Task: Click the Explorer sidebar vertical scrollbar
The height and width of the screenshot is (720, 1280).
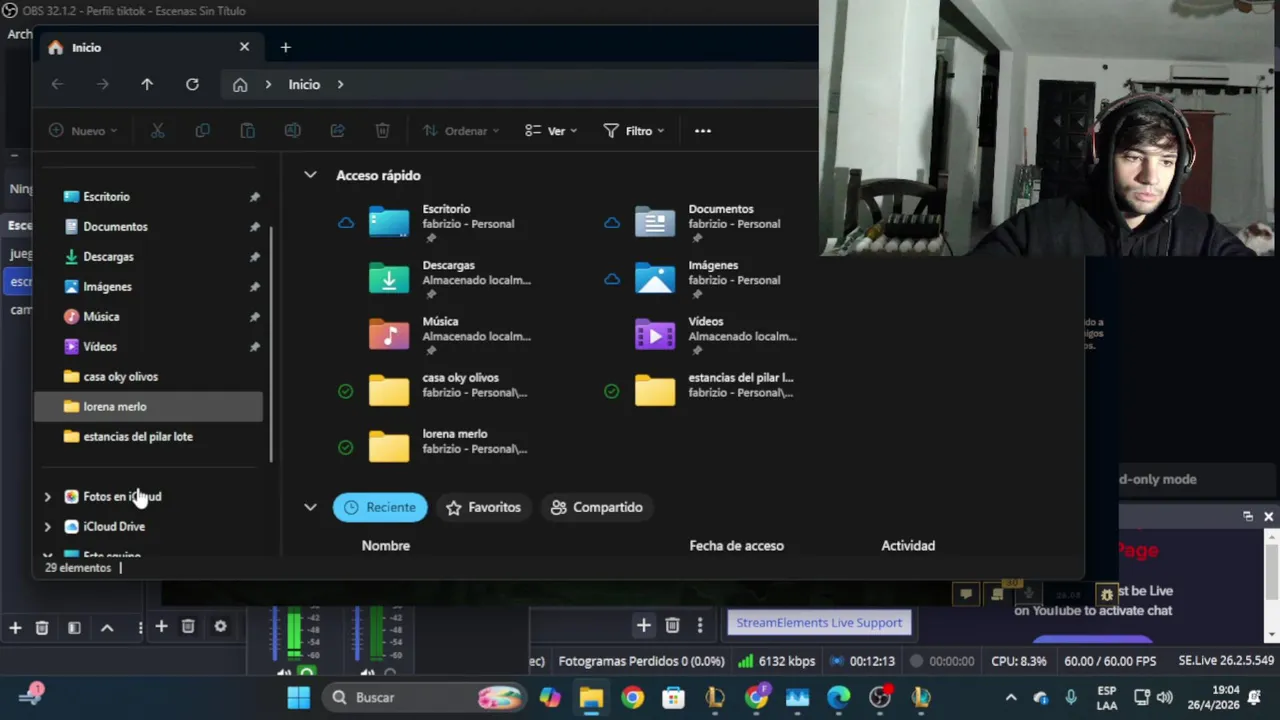Action: tap(271, 343)
